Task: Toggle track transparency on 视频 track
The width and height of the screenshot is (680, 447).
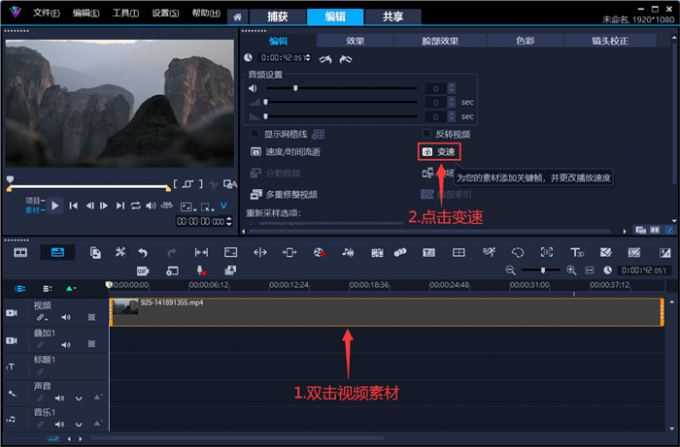Action: tap(92, 317)
